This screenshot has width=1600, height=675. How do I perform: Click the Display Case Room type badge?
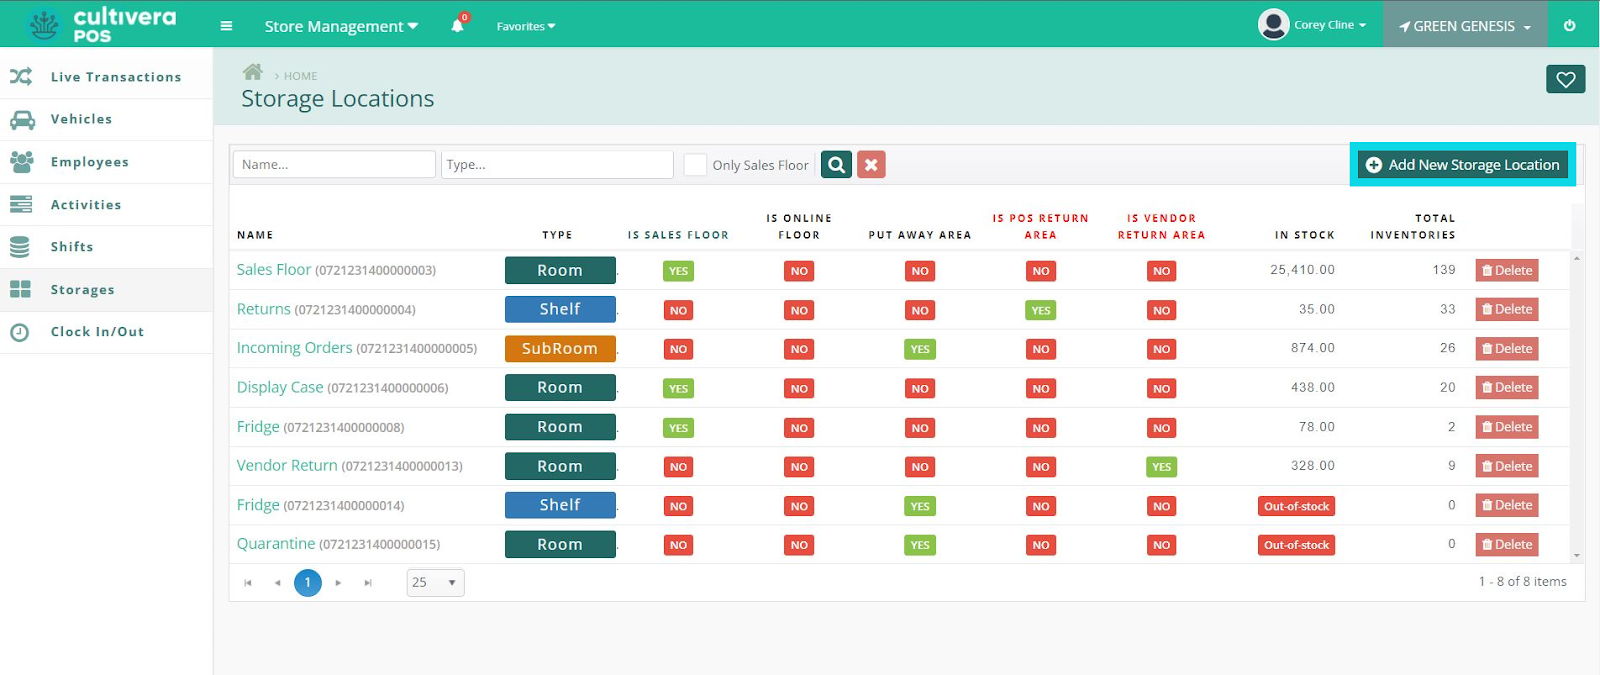tap(560, 387)
